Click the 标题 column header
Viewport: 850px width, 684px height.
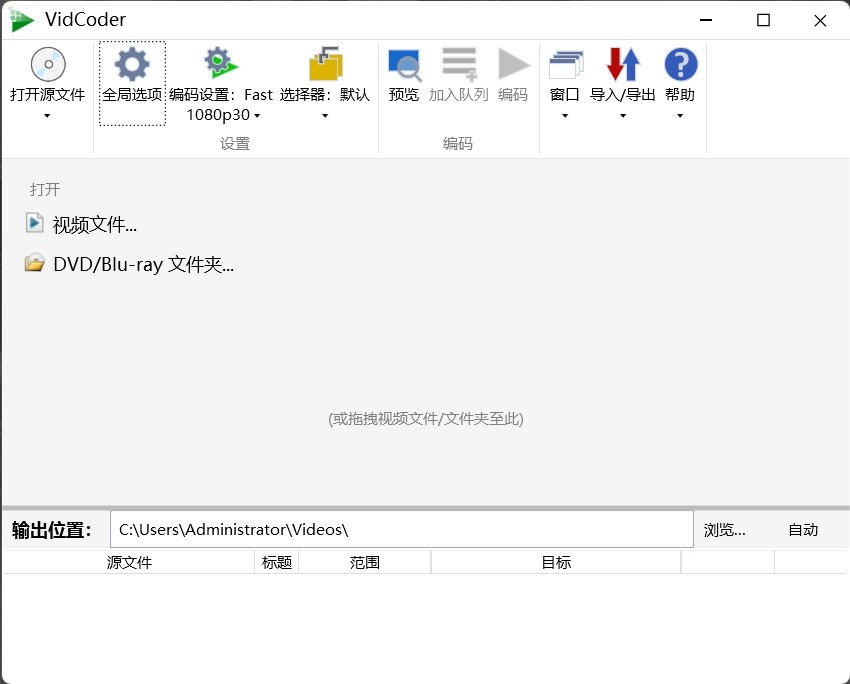276,563
